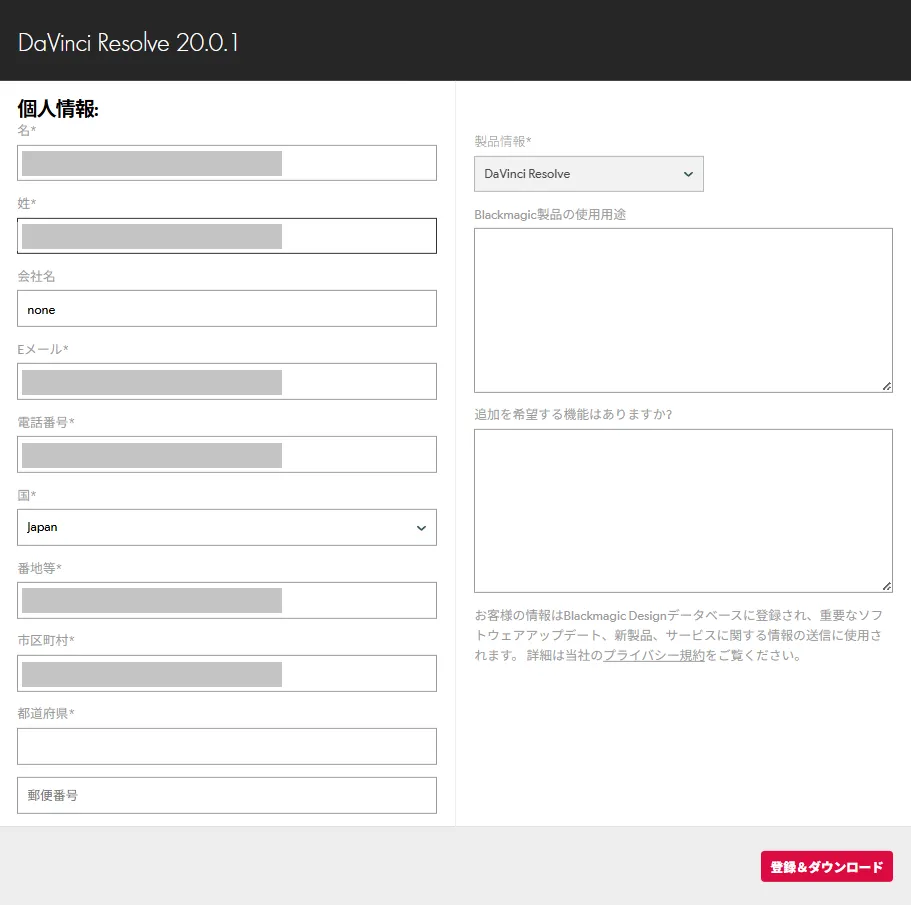The width and height of the screenshot is (911, 905).
Task: Open the プライバシー規約 link
Action: point(654,655)
